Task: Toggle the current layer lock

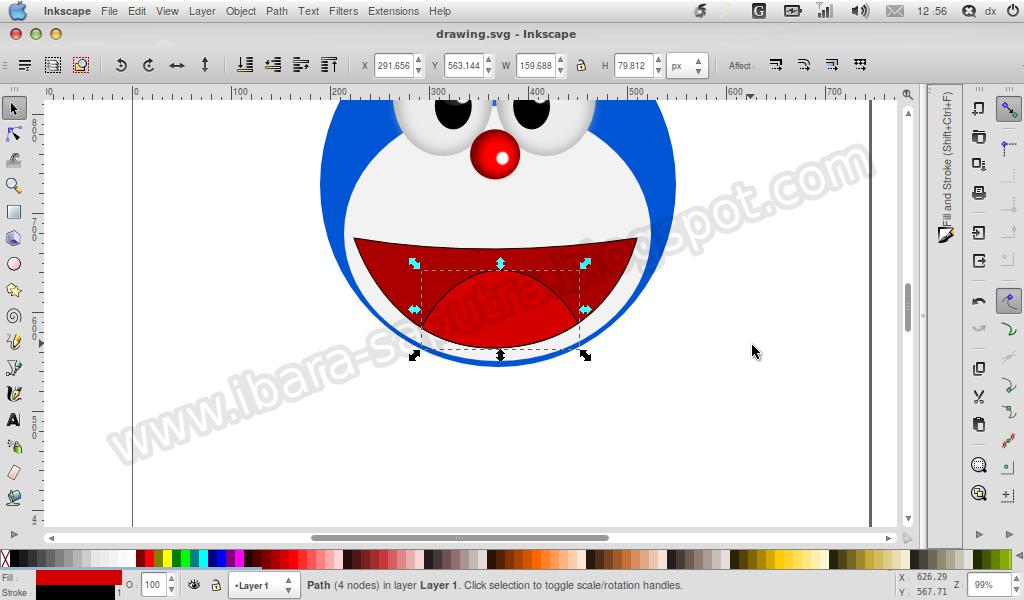Action: 216,585
